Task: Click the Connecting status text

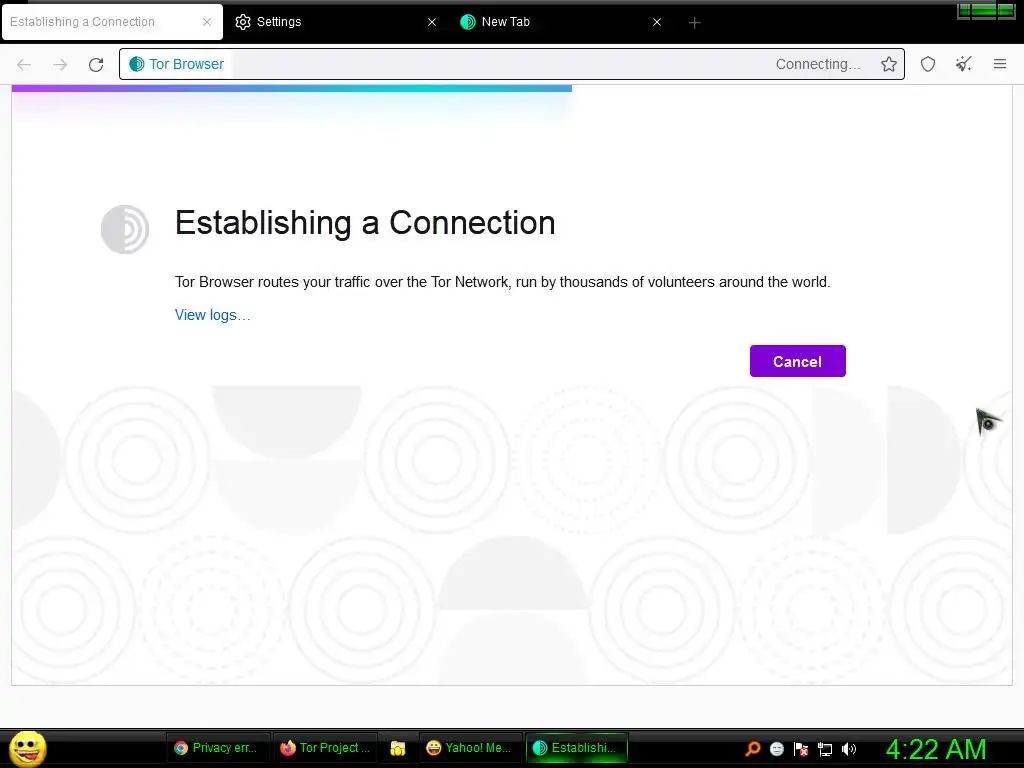Action: (818, 64)
